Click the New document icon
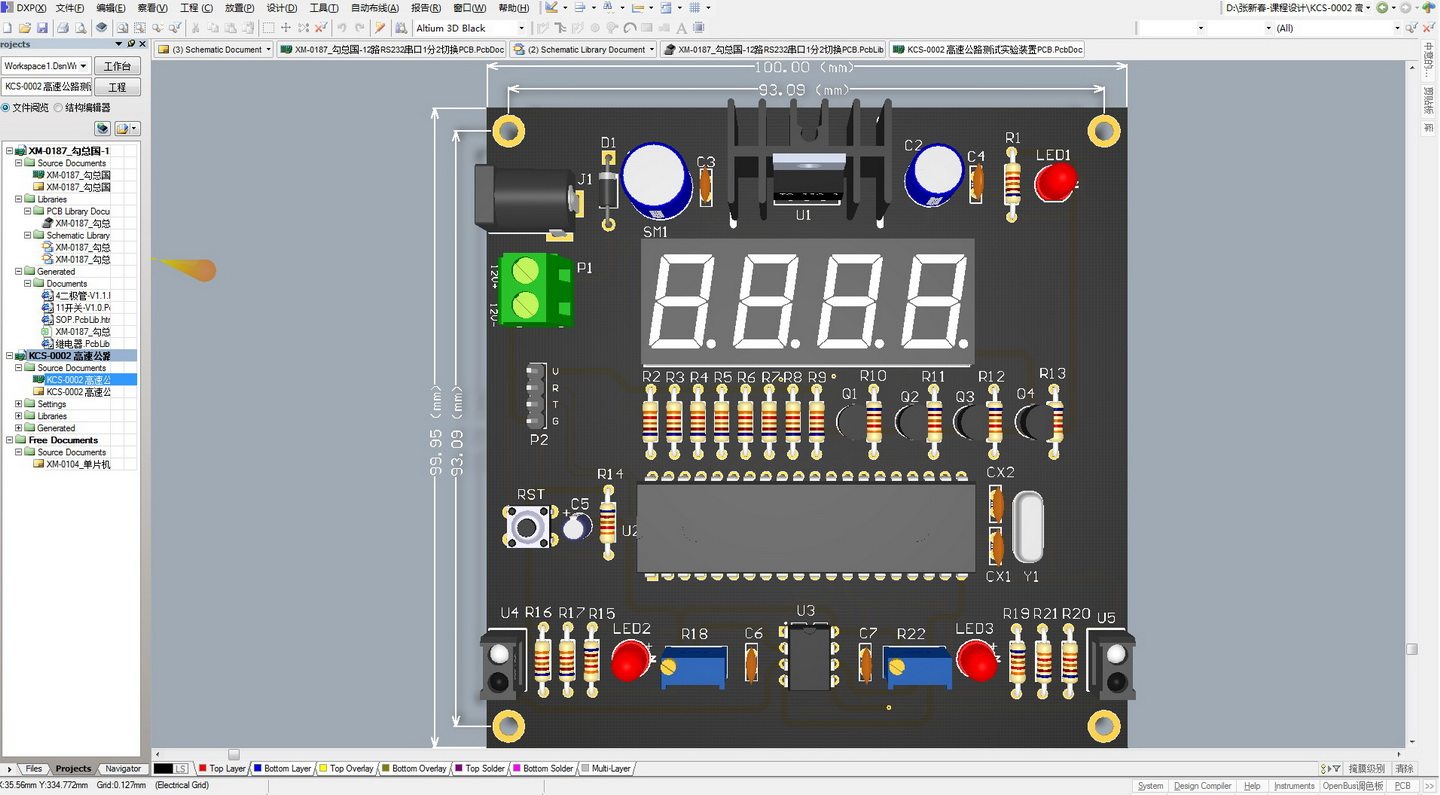Image resolution: width=1440 pixels, height=795 pixels. tap(8, 28)
